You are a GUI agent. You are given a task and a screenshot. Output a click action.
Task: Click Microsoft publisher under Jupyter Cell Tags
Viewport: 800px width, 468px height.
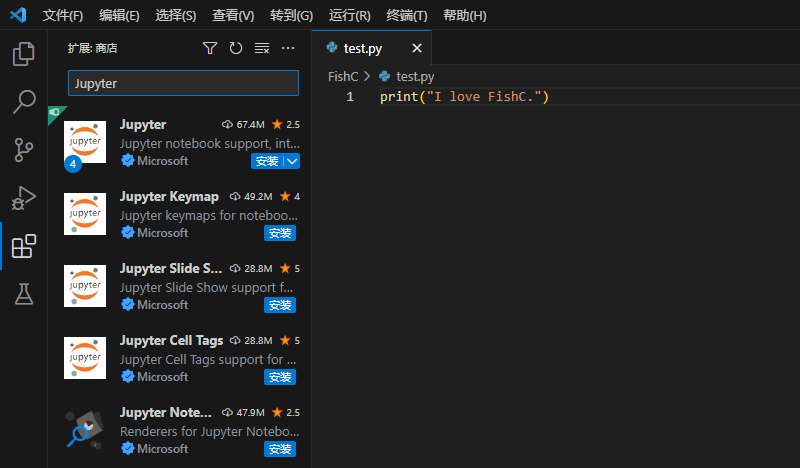point(162,377)
